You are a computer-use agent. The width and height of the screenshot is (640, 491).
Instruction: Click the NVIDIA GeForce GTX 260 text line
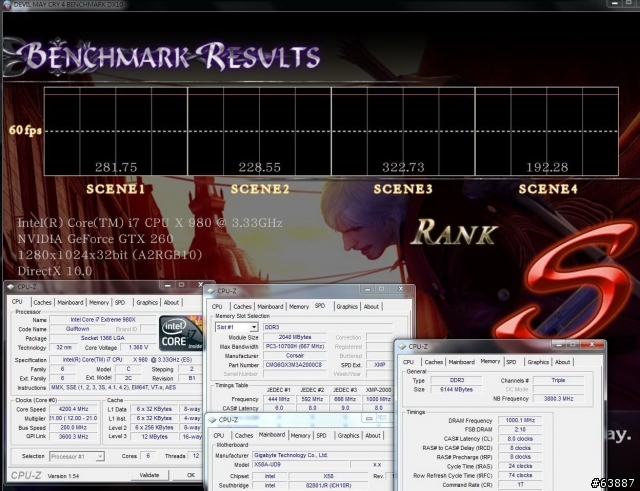coord(96,239)
